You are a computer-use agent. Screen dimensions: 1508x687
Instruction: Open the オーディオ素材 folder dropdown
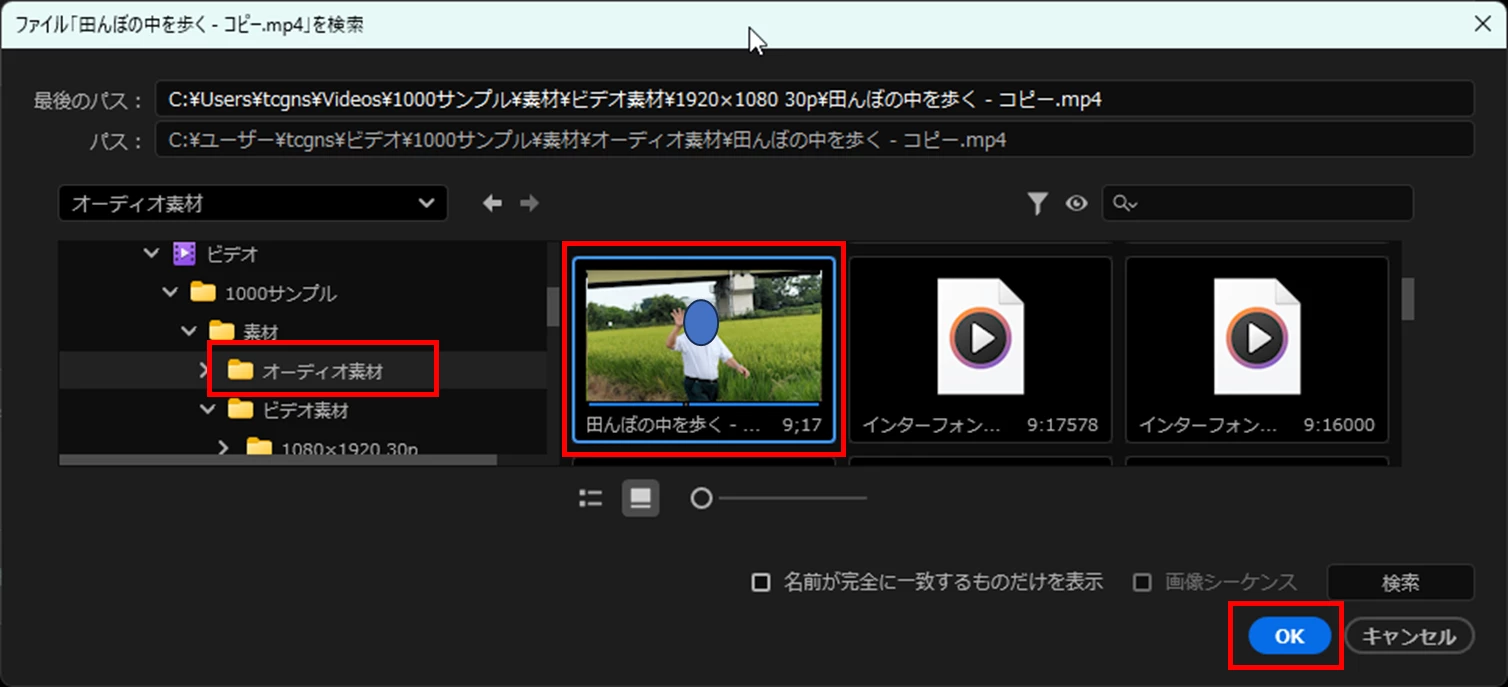253,203
